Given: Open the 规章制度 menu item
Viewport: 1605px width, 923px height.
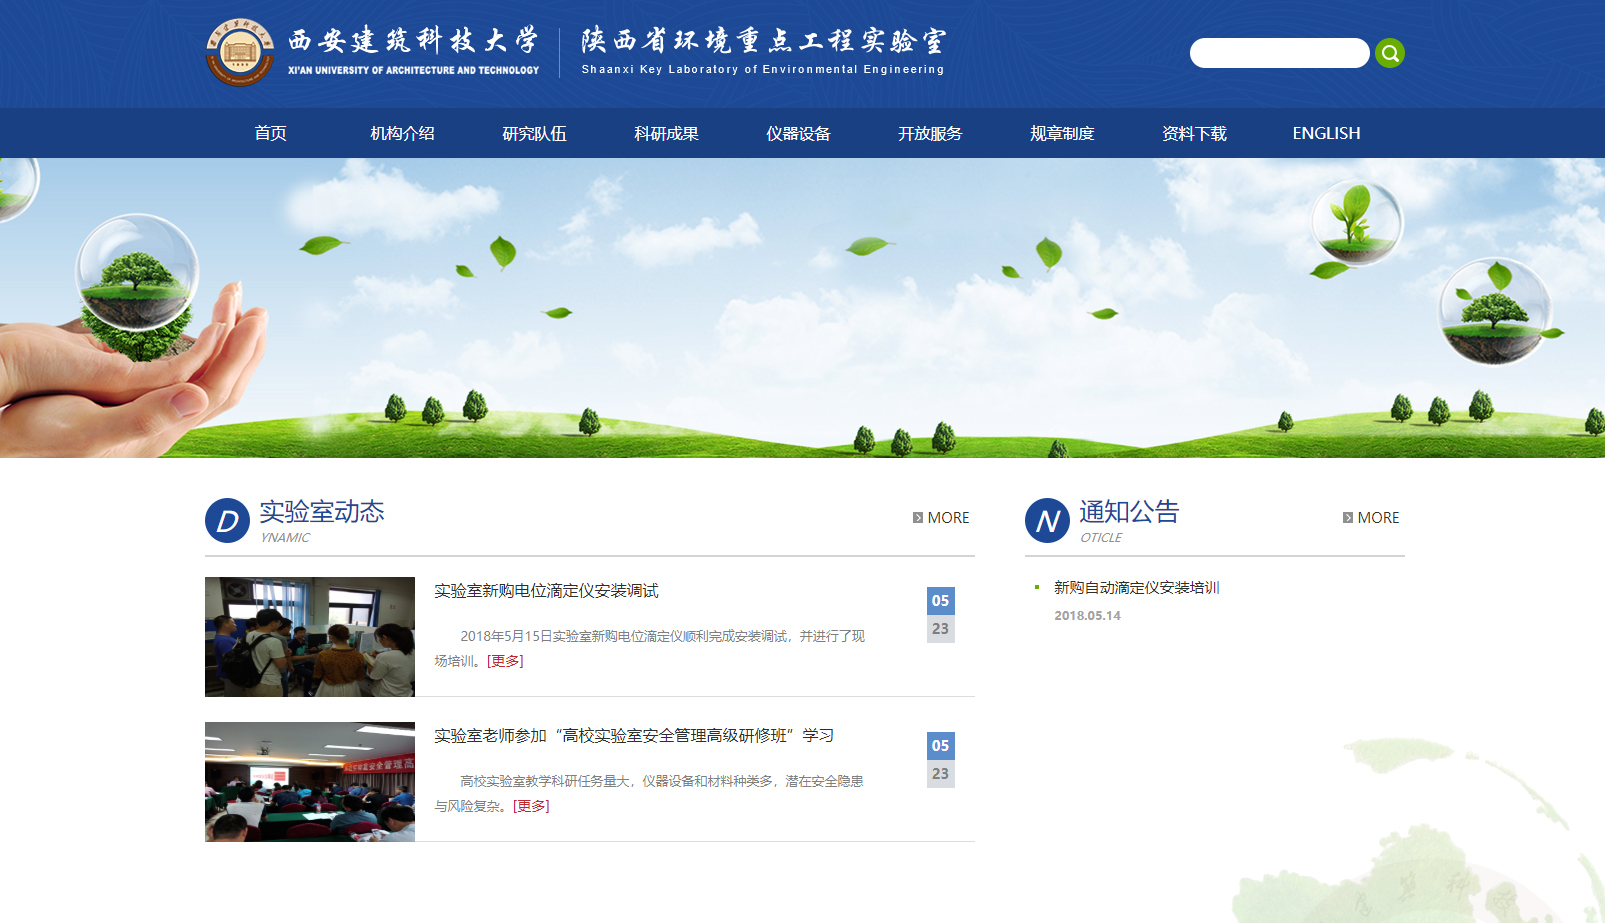Looking at the screenshot, I should pyautogui.click(x=1062, y=133).
